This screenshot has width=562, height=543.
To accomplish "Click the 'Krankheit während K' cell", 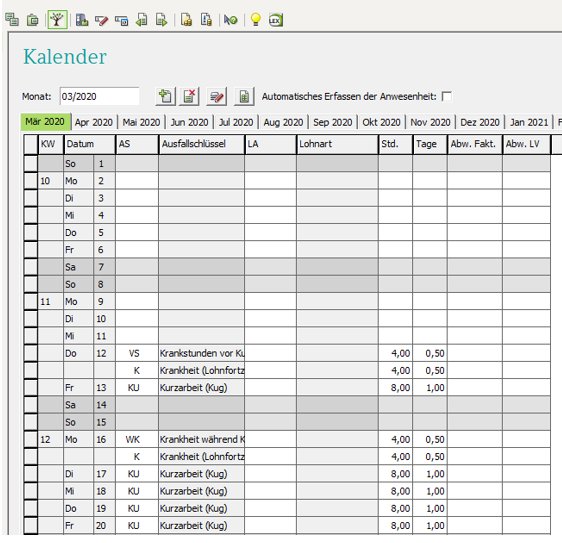I will click(202, 439).
